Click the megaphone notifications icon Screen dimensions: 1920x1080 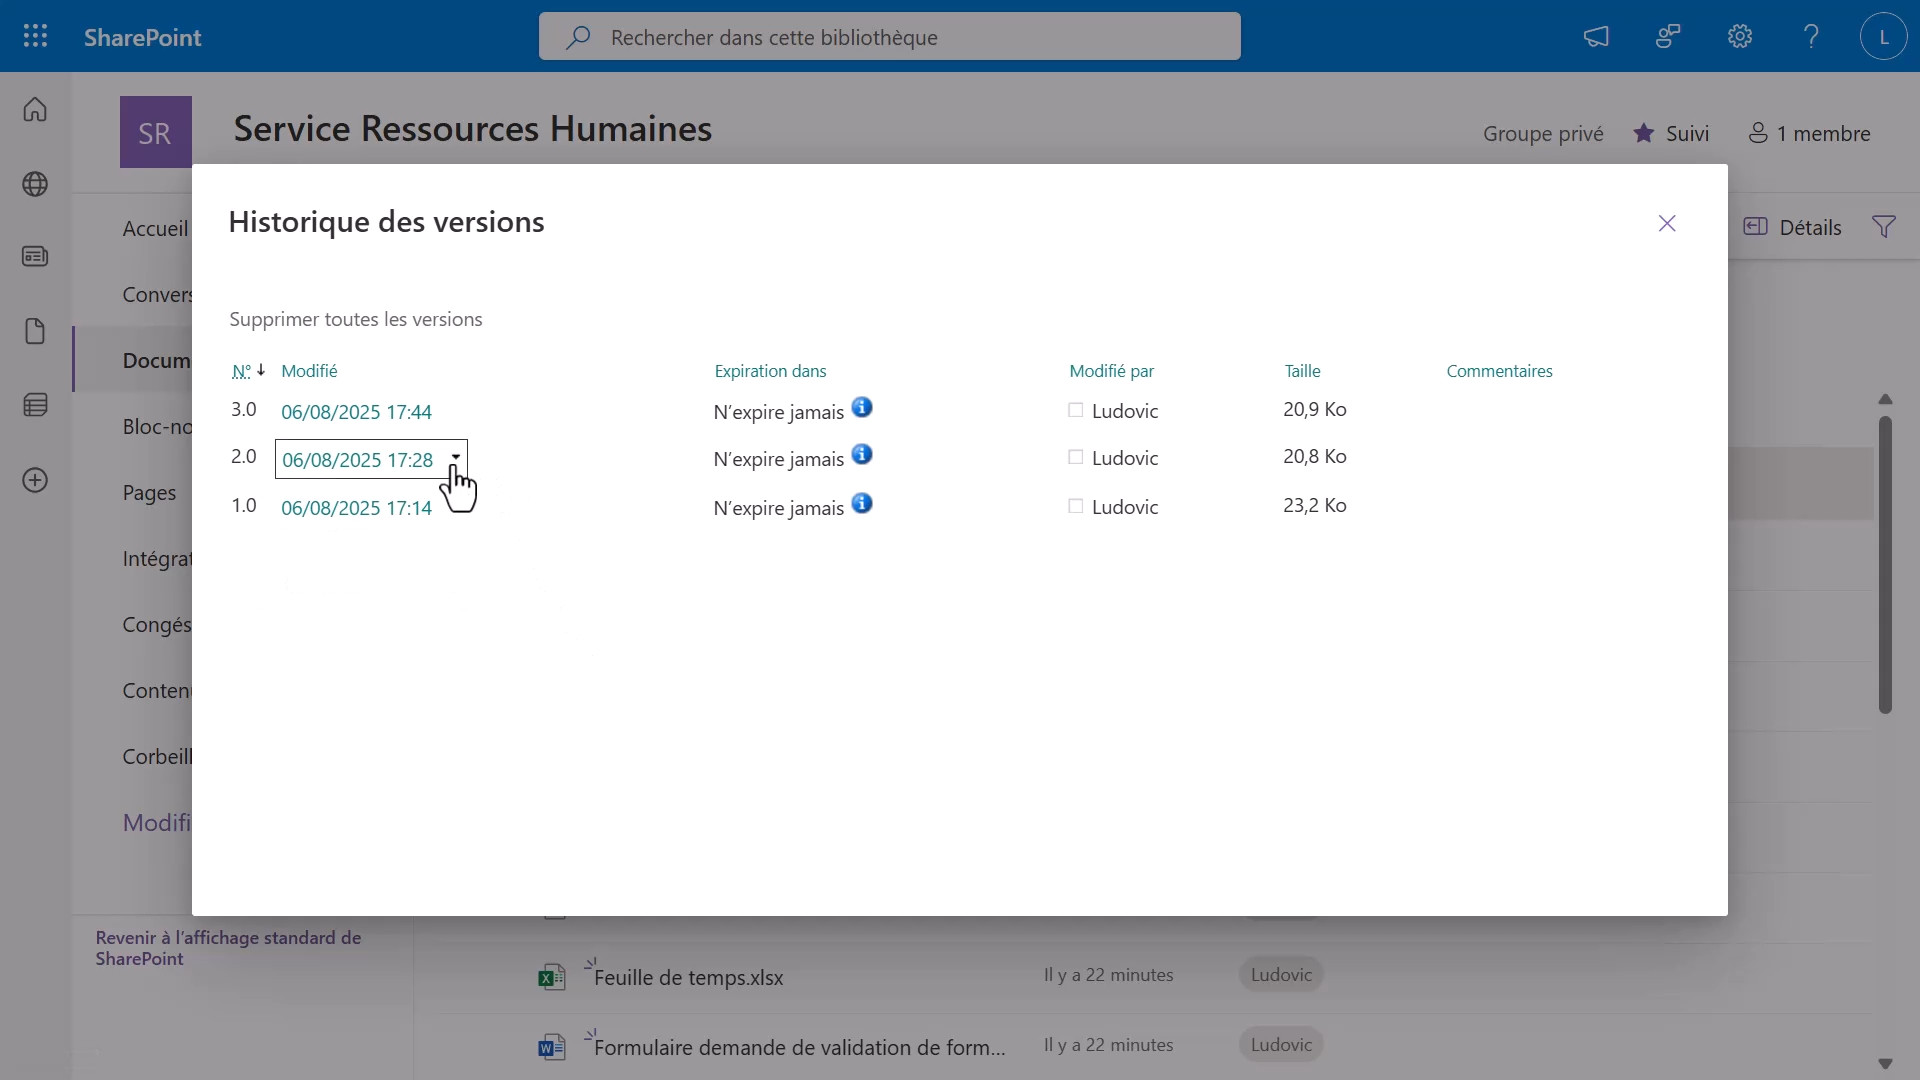coord(1596,37)
